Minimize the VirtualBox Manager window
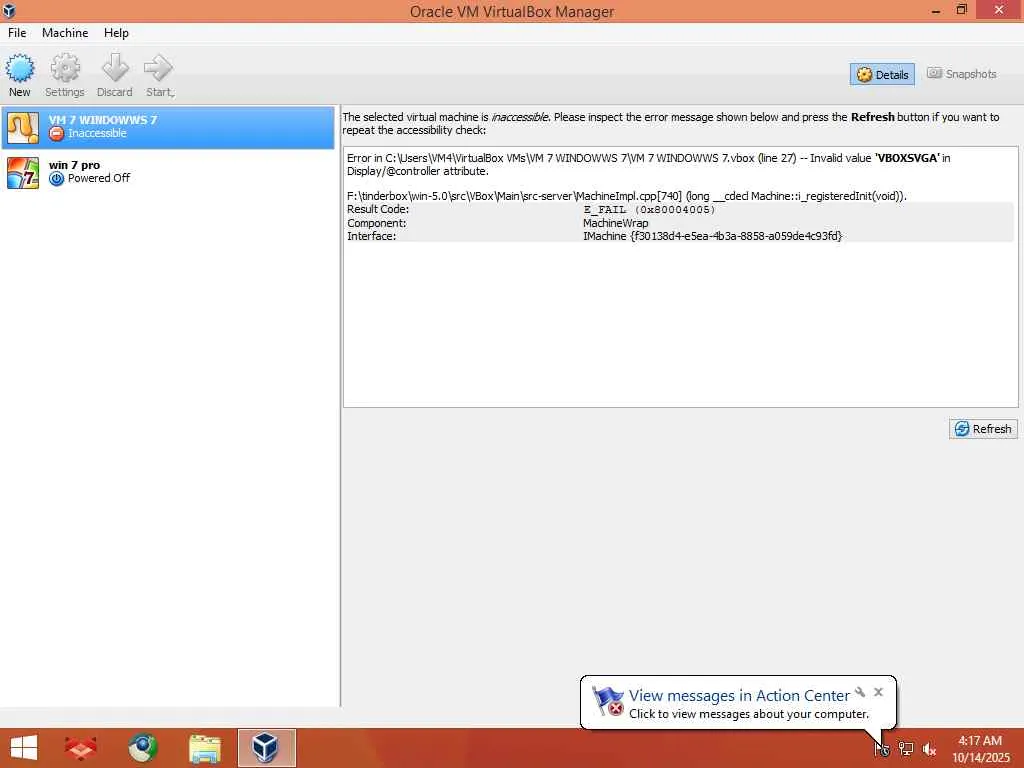 [x=935, y=10]
